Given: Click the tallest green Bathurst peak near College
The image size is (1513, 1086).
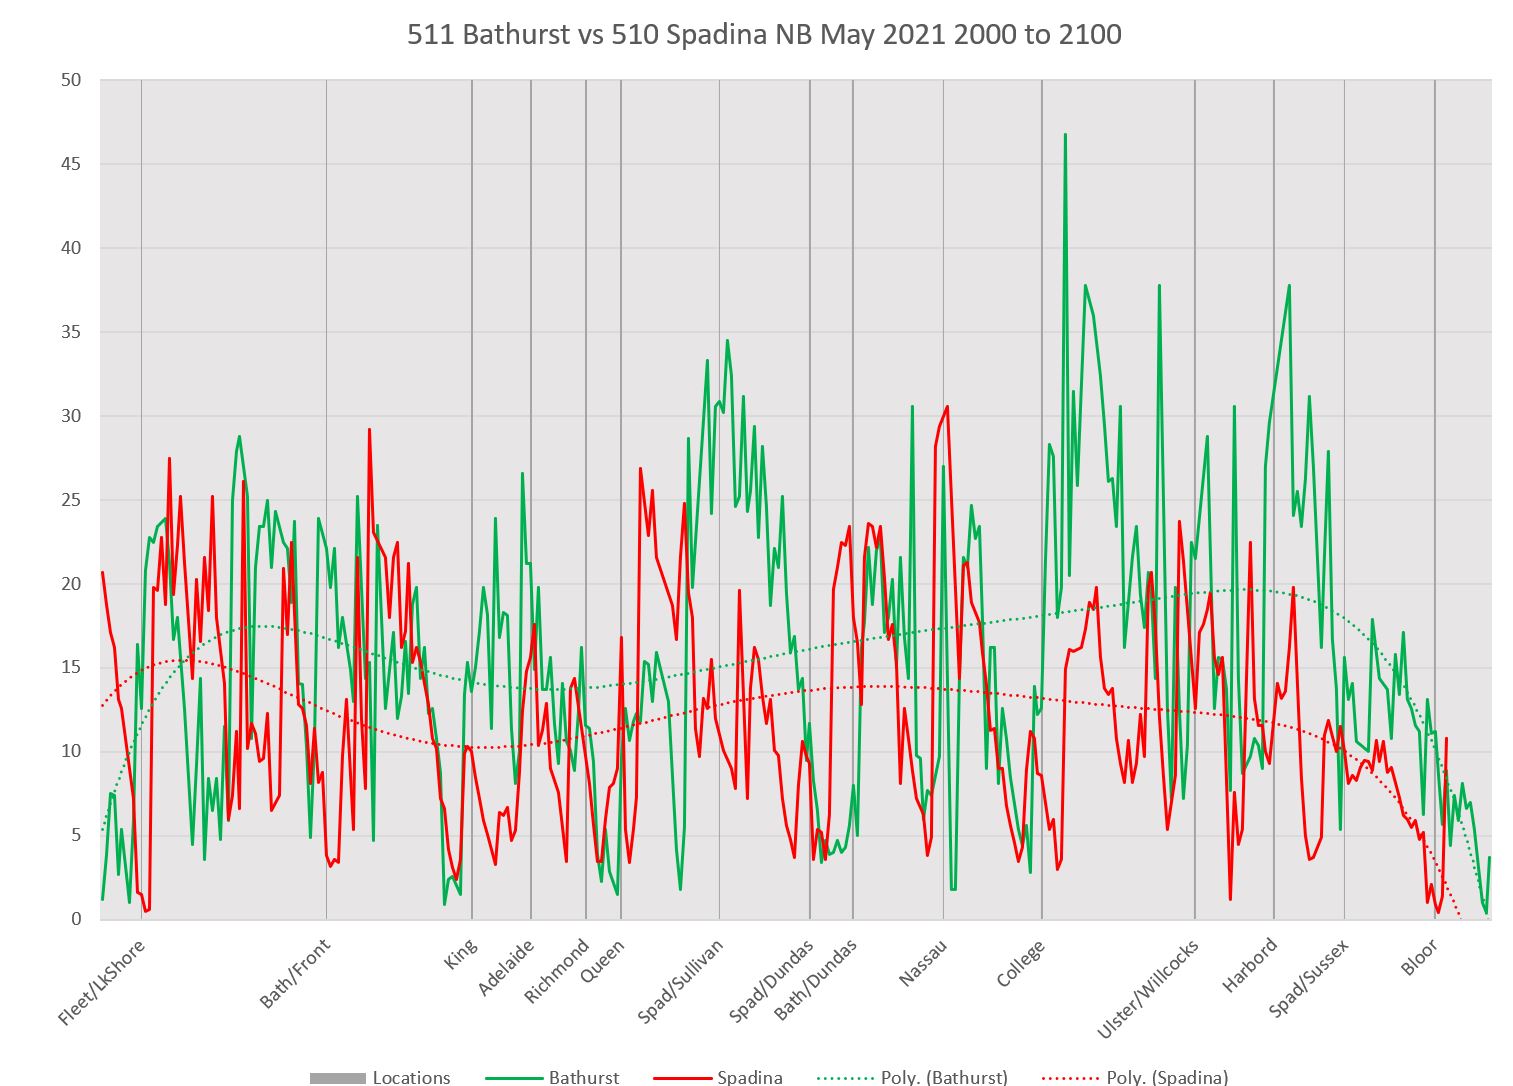Looking at the screenshot, I should (x=1065, y=134).
